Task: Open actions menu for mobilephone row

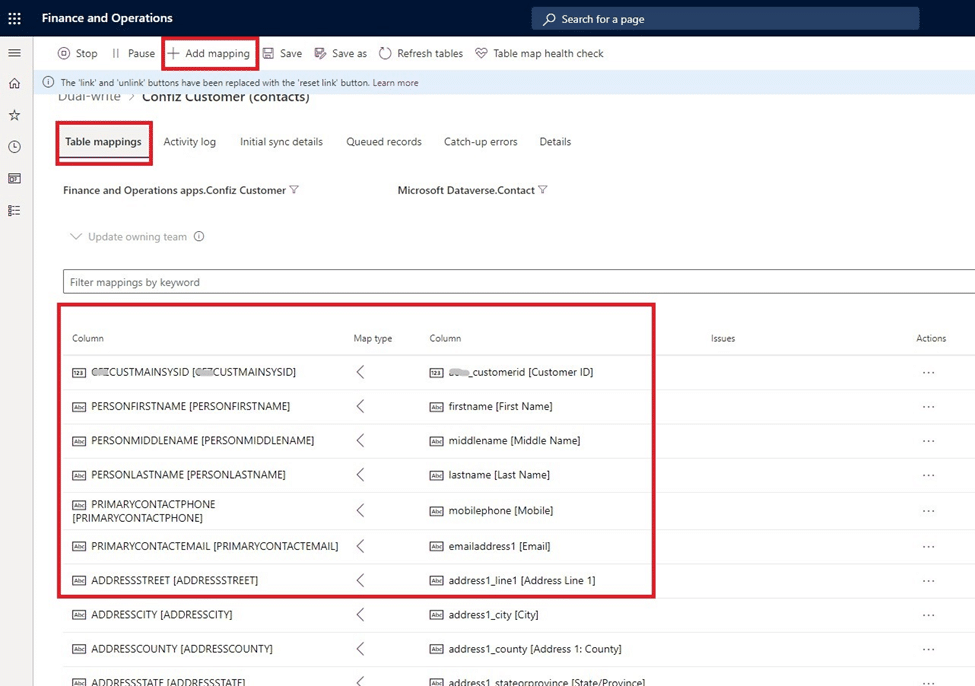Action: point(928,511)
